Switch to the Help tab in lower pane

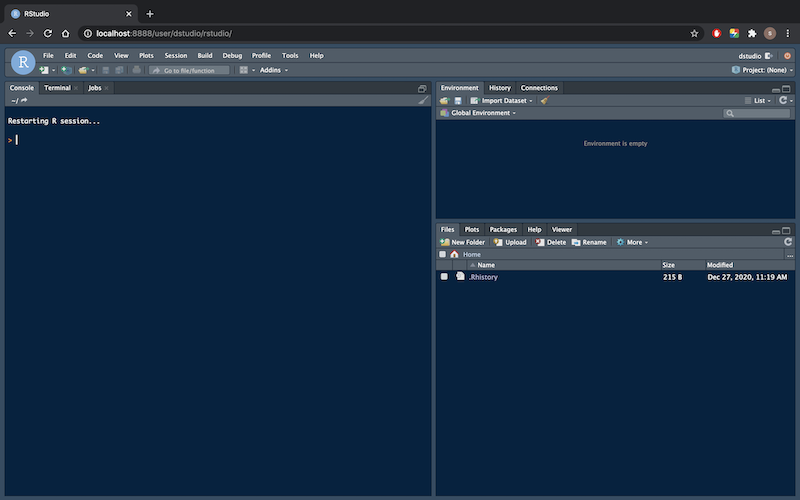point(534,230)
